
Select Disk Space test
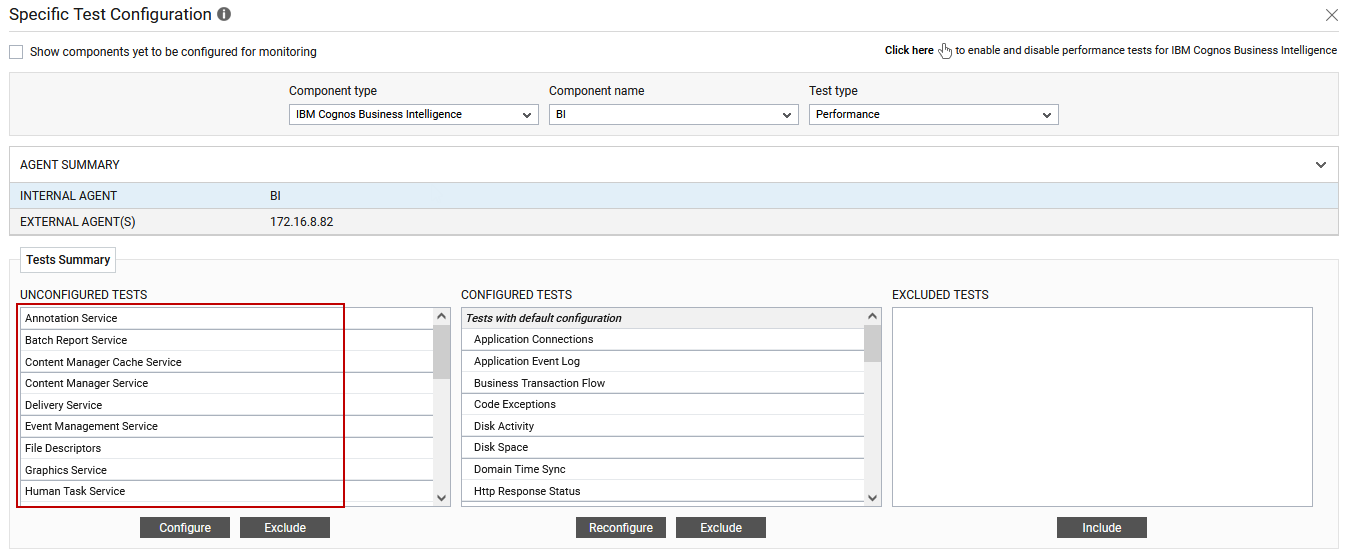(x=663, y=447)
